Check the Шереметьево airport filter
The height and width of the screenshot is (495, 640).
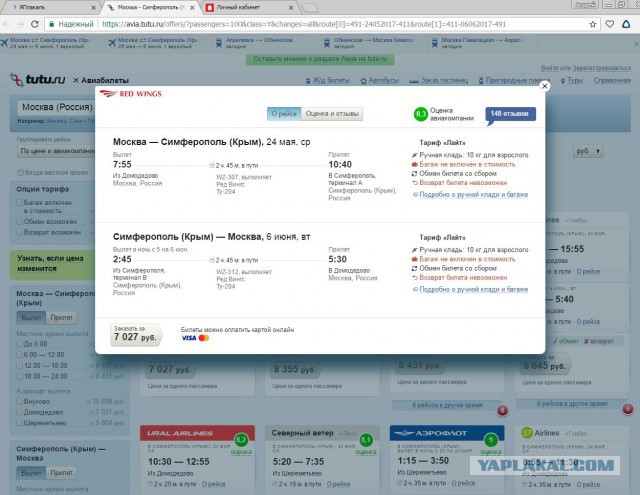click(19, 423)
